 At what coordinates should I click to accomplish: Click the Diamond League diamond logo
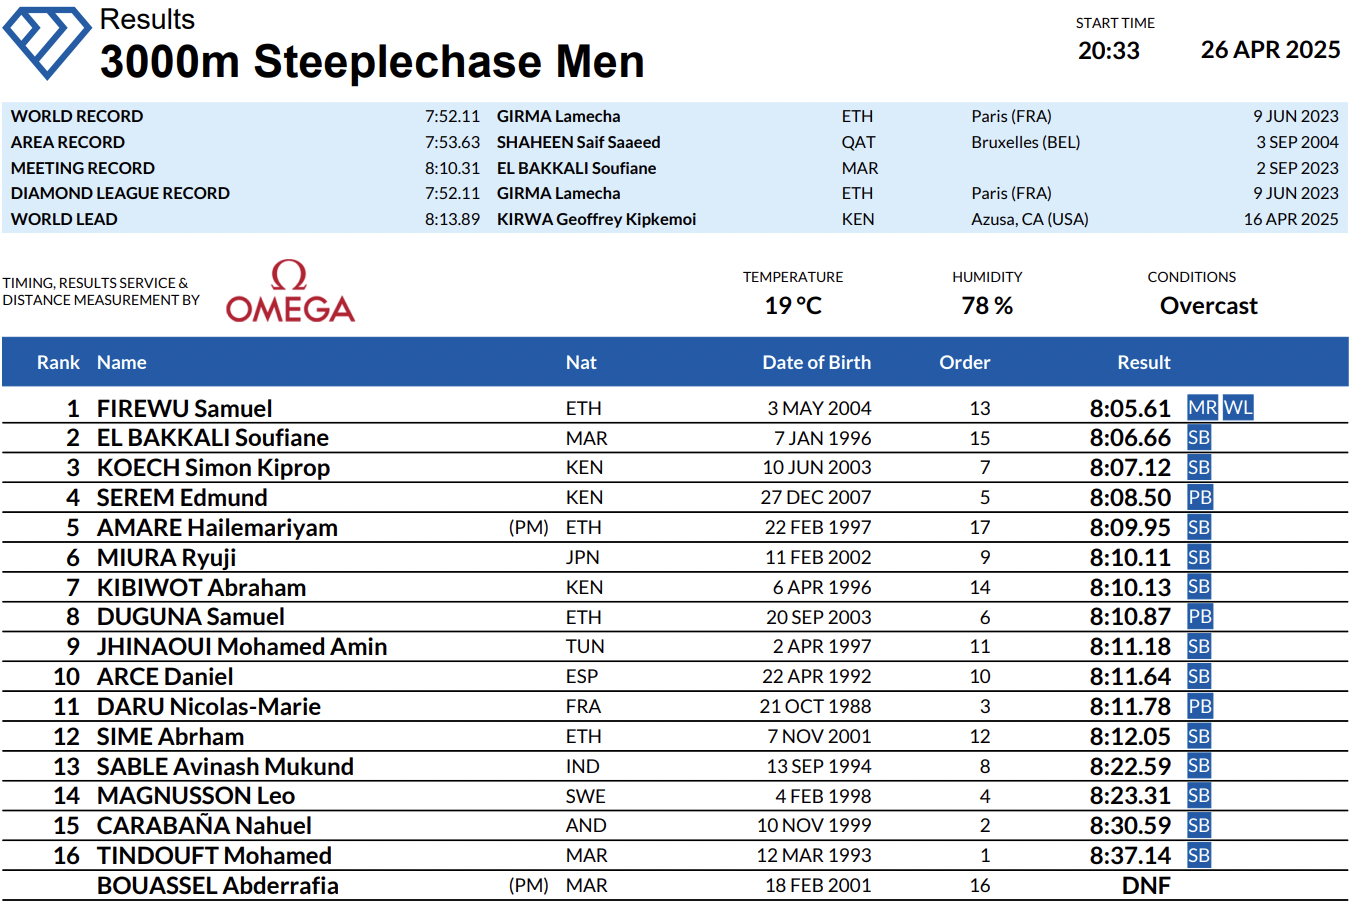click(x=47, y=42)
